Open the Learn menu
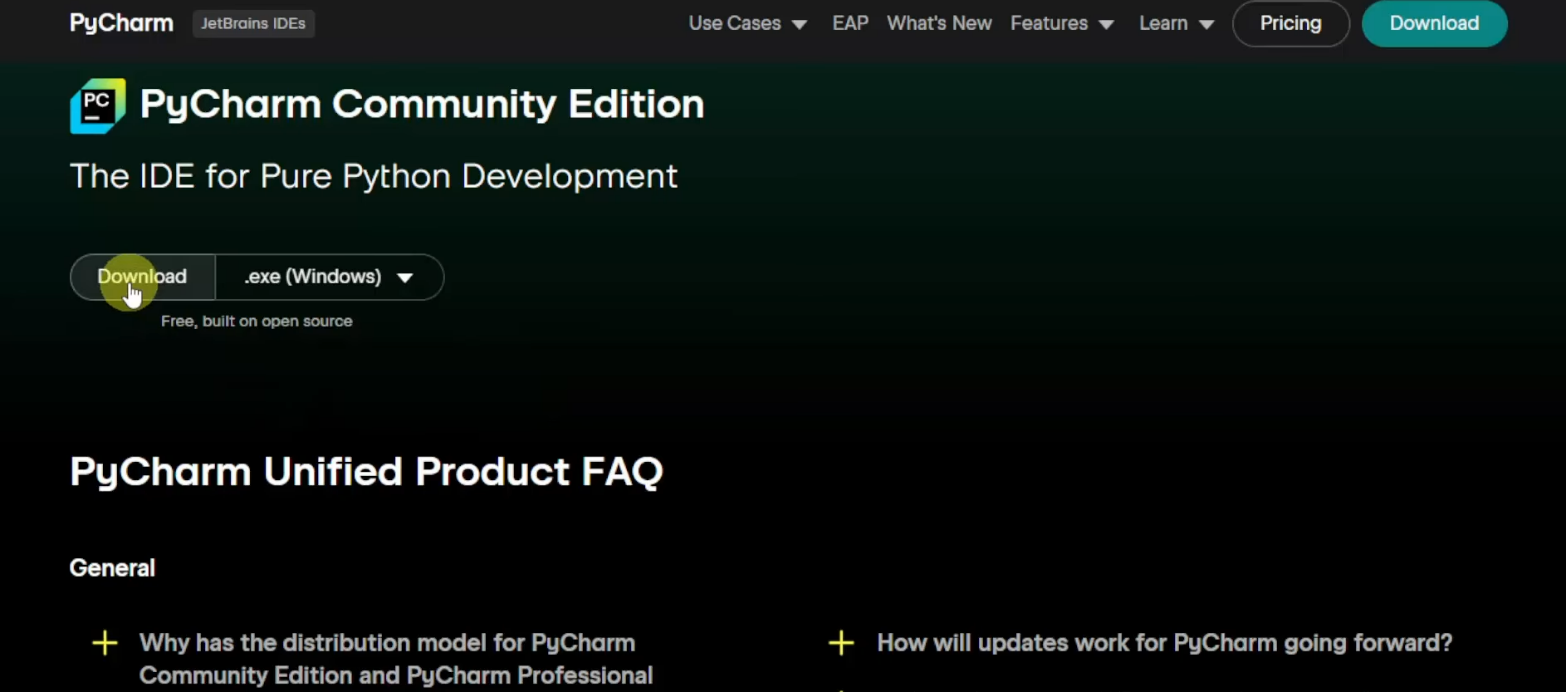This screenshot has width=1566, height=692. tap(1163, 23)
